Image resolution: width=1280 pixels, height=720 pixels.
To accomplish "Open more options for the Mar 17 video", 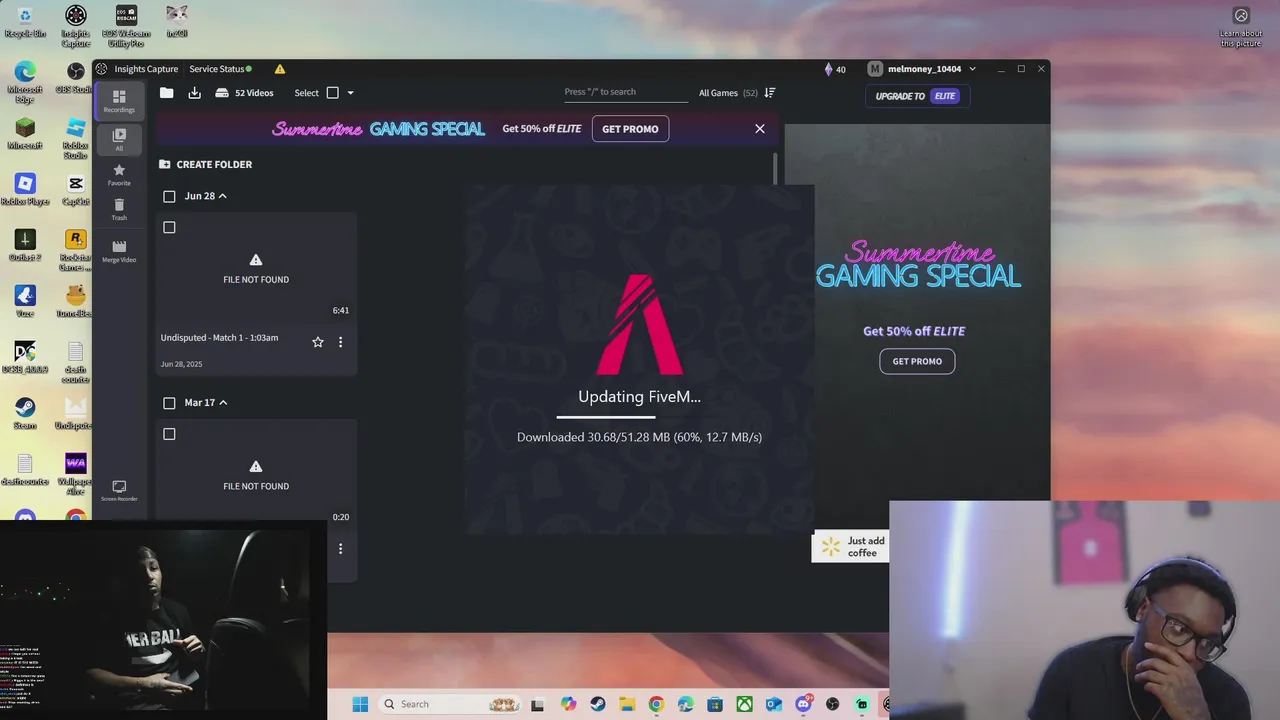I will (x=340, y=549).
